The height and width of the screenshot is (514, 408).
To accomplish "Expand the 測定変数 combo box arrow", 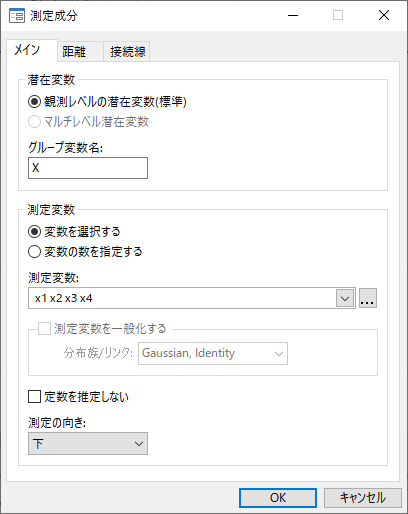I will click(345, 298).
